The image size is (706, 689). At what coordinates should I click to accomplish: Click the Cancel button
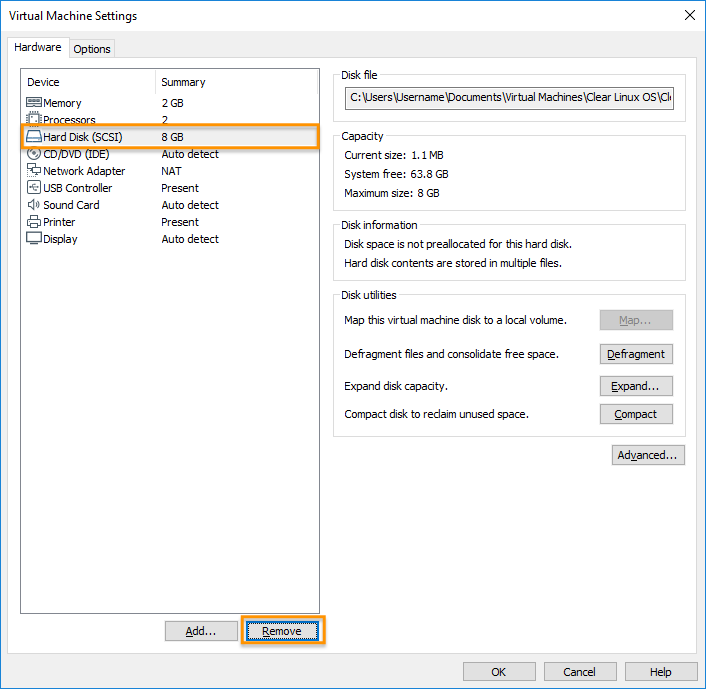point(580,672)
